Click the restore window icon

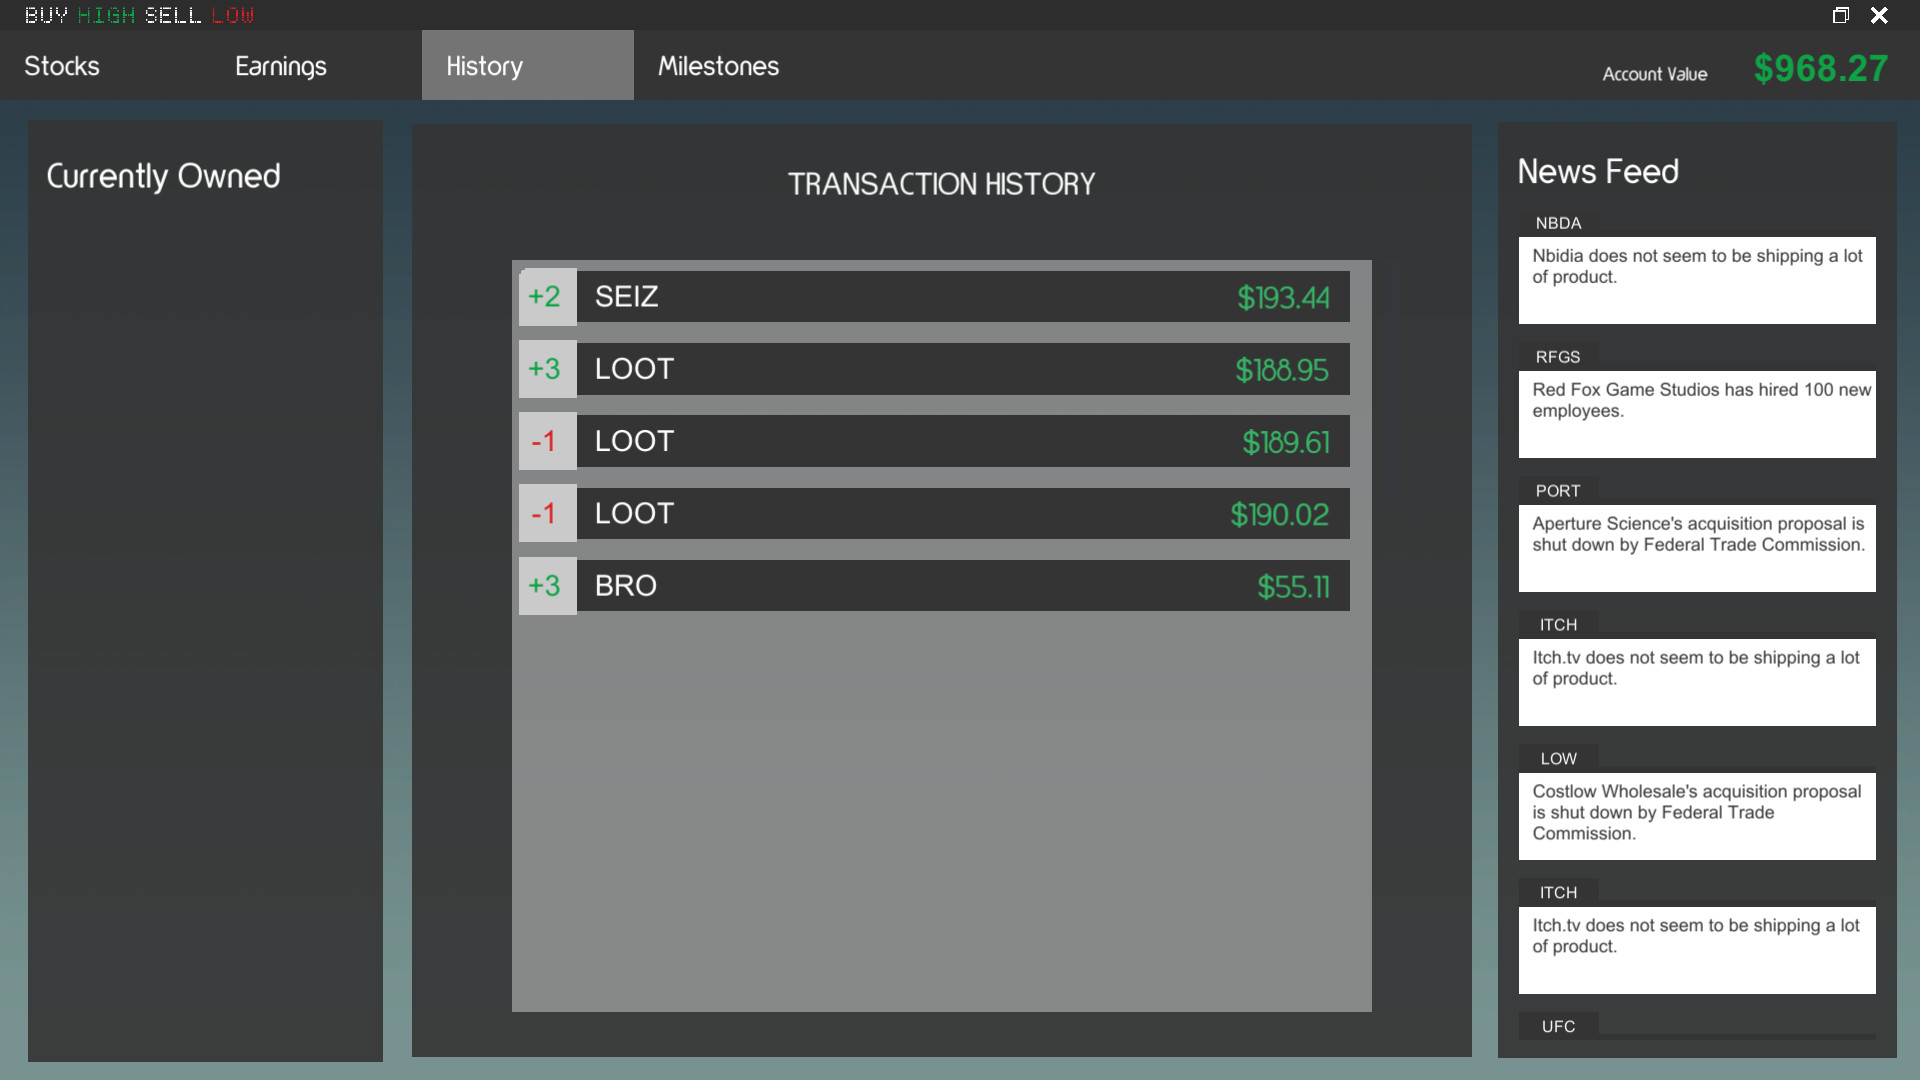tap(1840, 15)
